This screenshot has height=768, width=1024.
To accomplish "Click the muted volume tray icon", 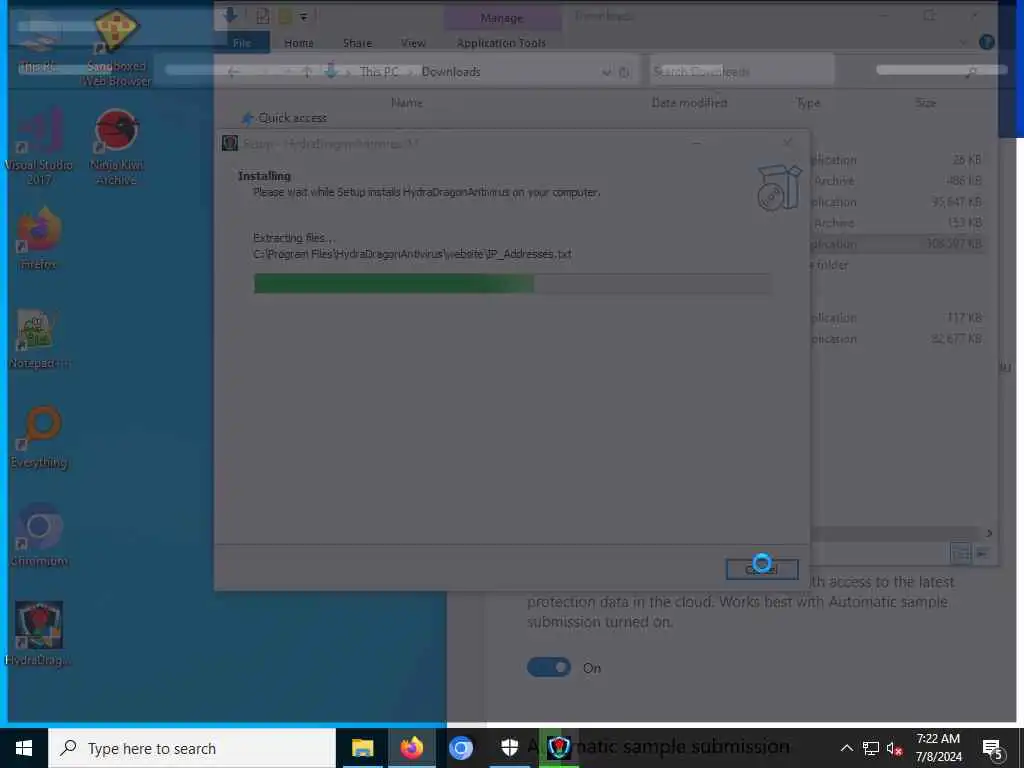I will 894,748.
